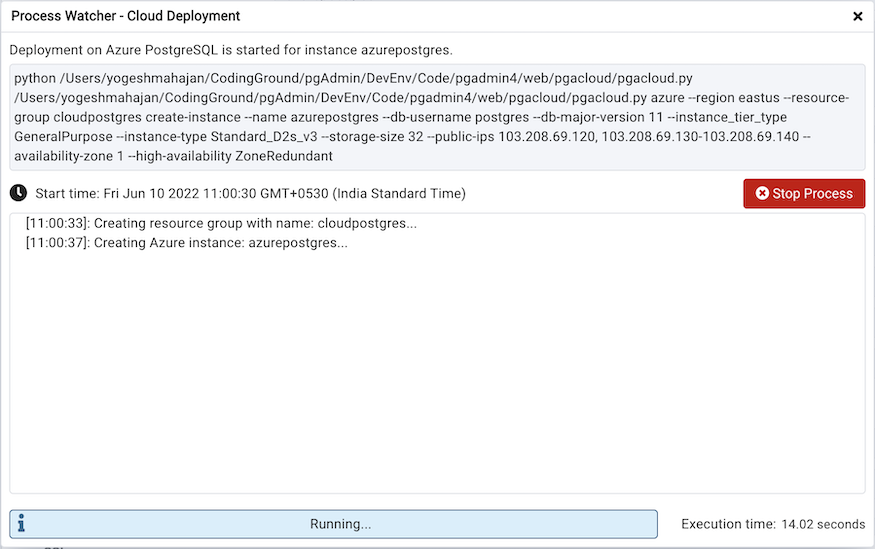Click 'Standard_D2s_v3' in the command text
875x549 pixels.
click(x=263, y=137)
